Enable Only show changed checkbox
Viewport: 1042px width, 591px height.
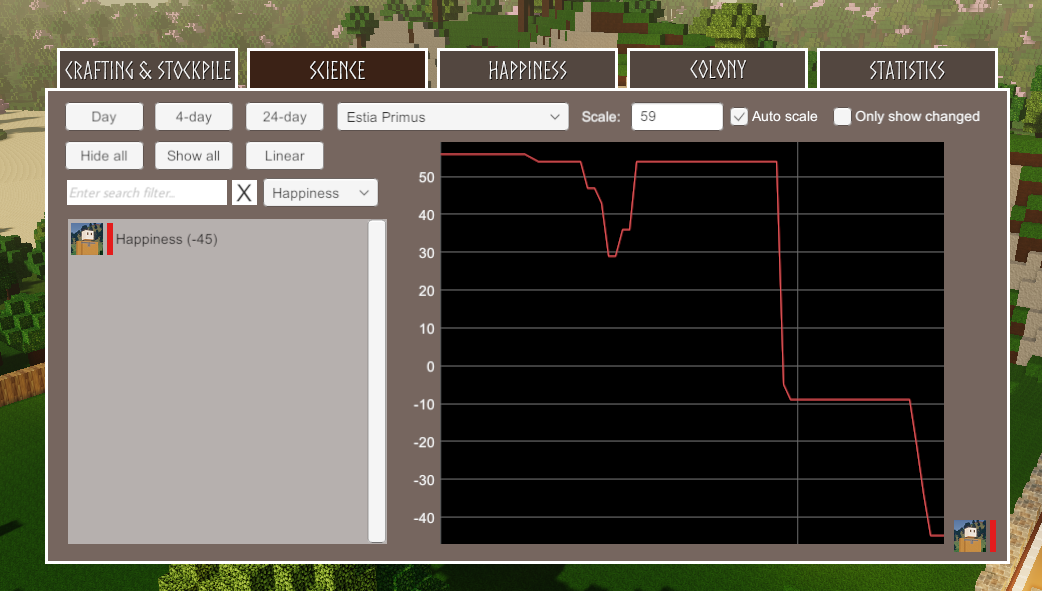tap(842, 116)
